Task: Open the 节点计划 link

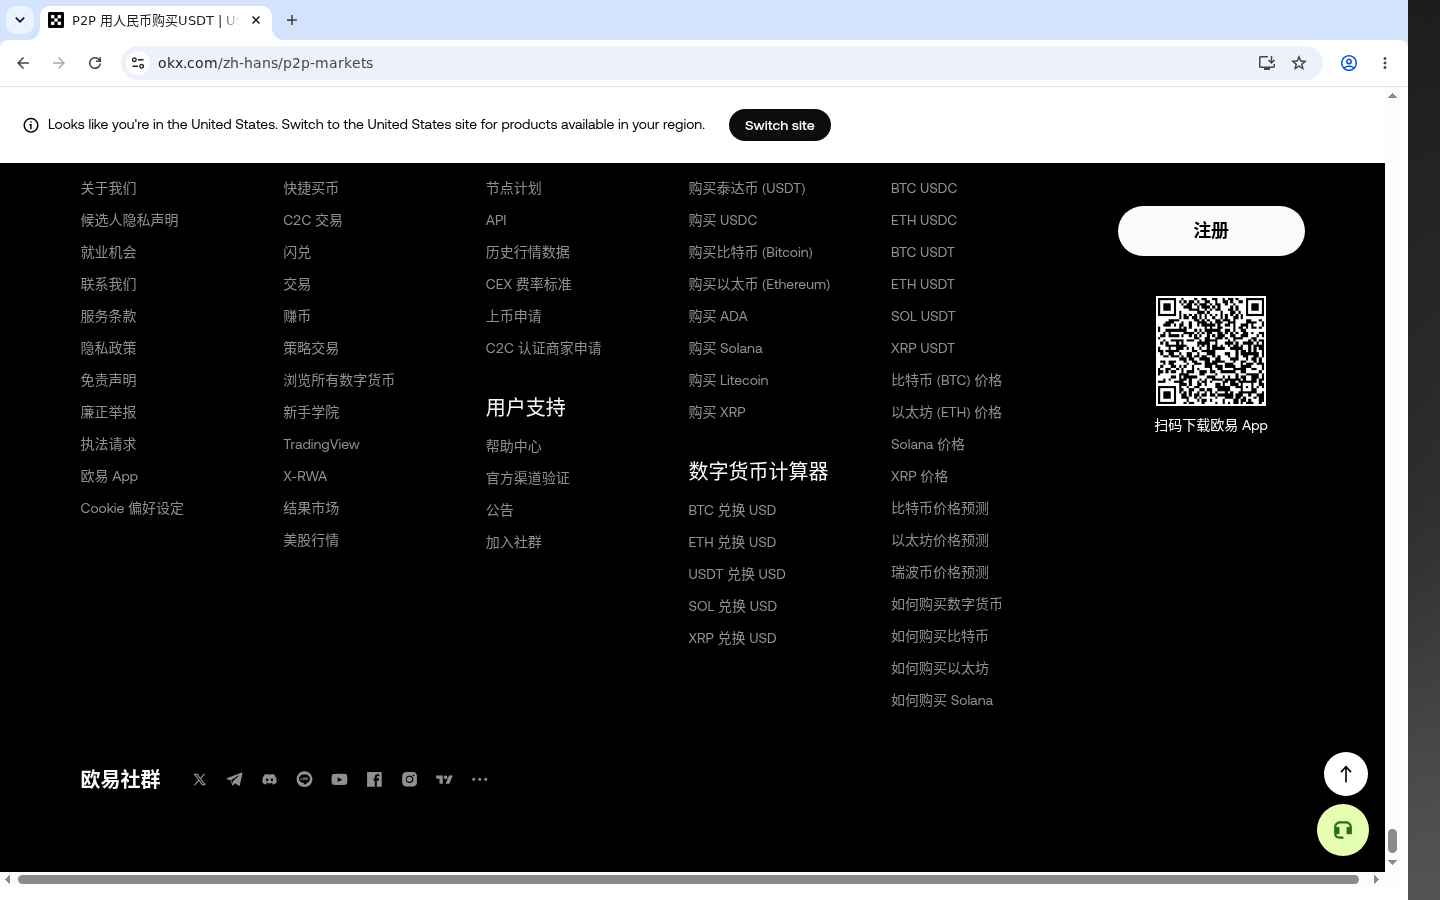Action: [x=514, y=188]
